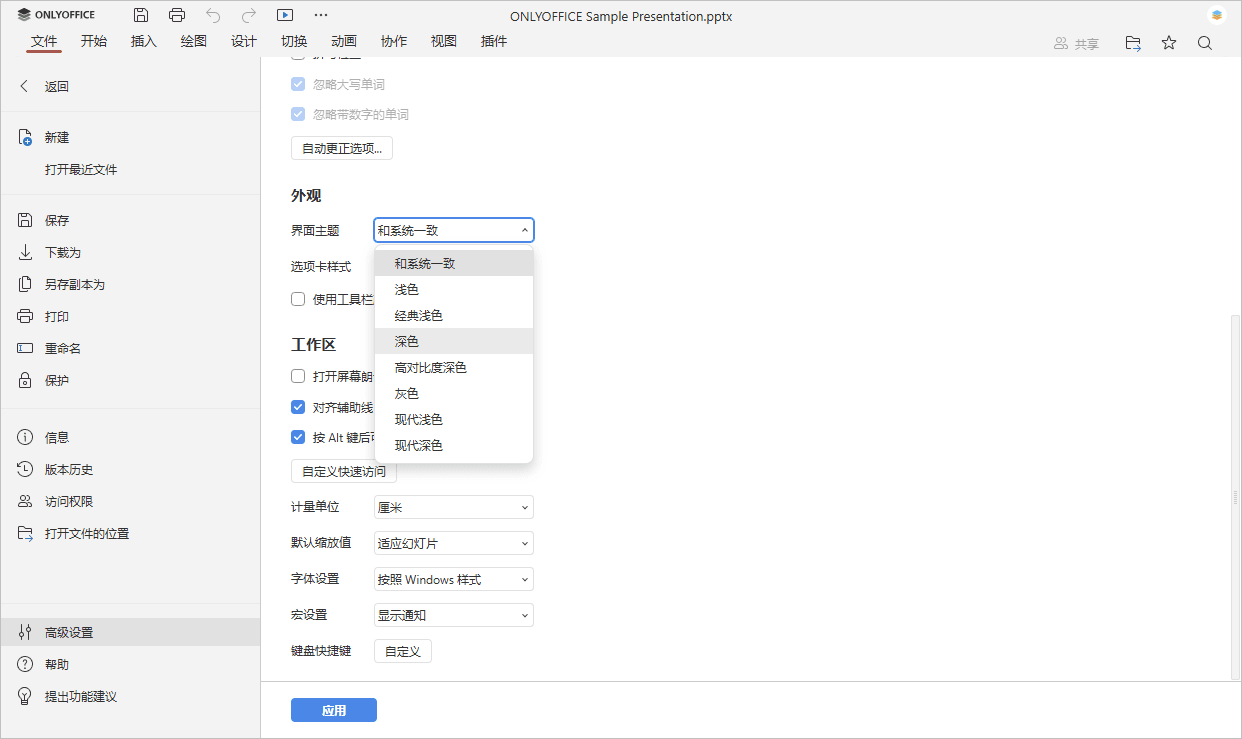This screenshot has height=739, width=1242.
Task: Open the 计量单位 dropdown
Action: [x=453, y=507]
